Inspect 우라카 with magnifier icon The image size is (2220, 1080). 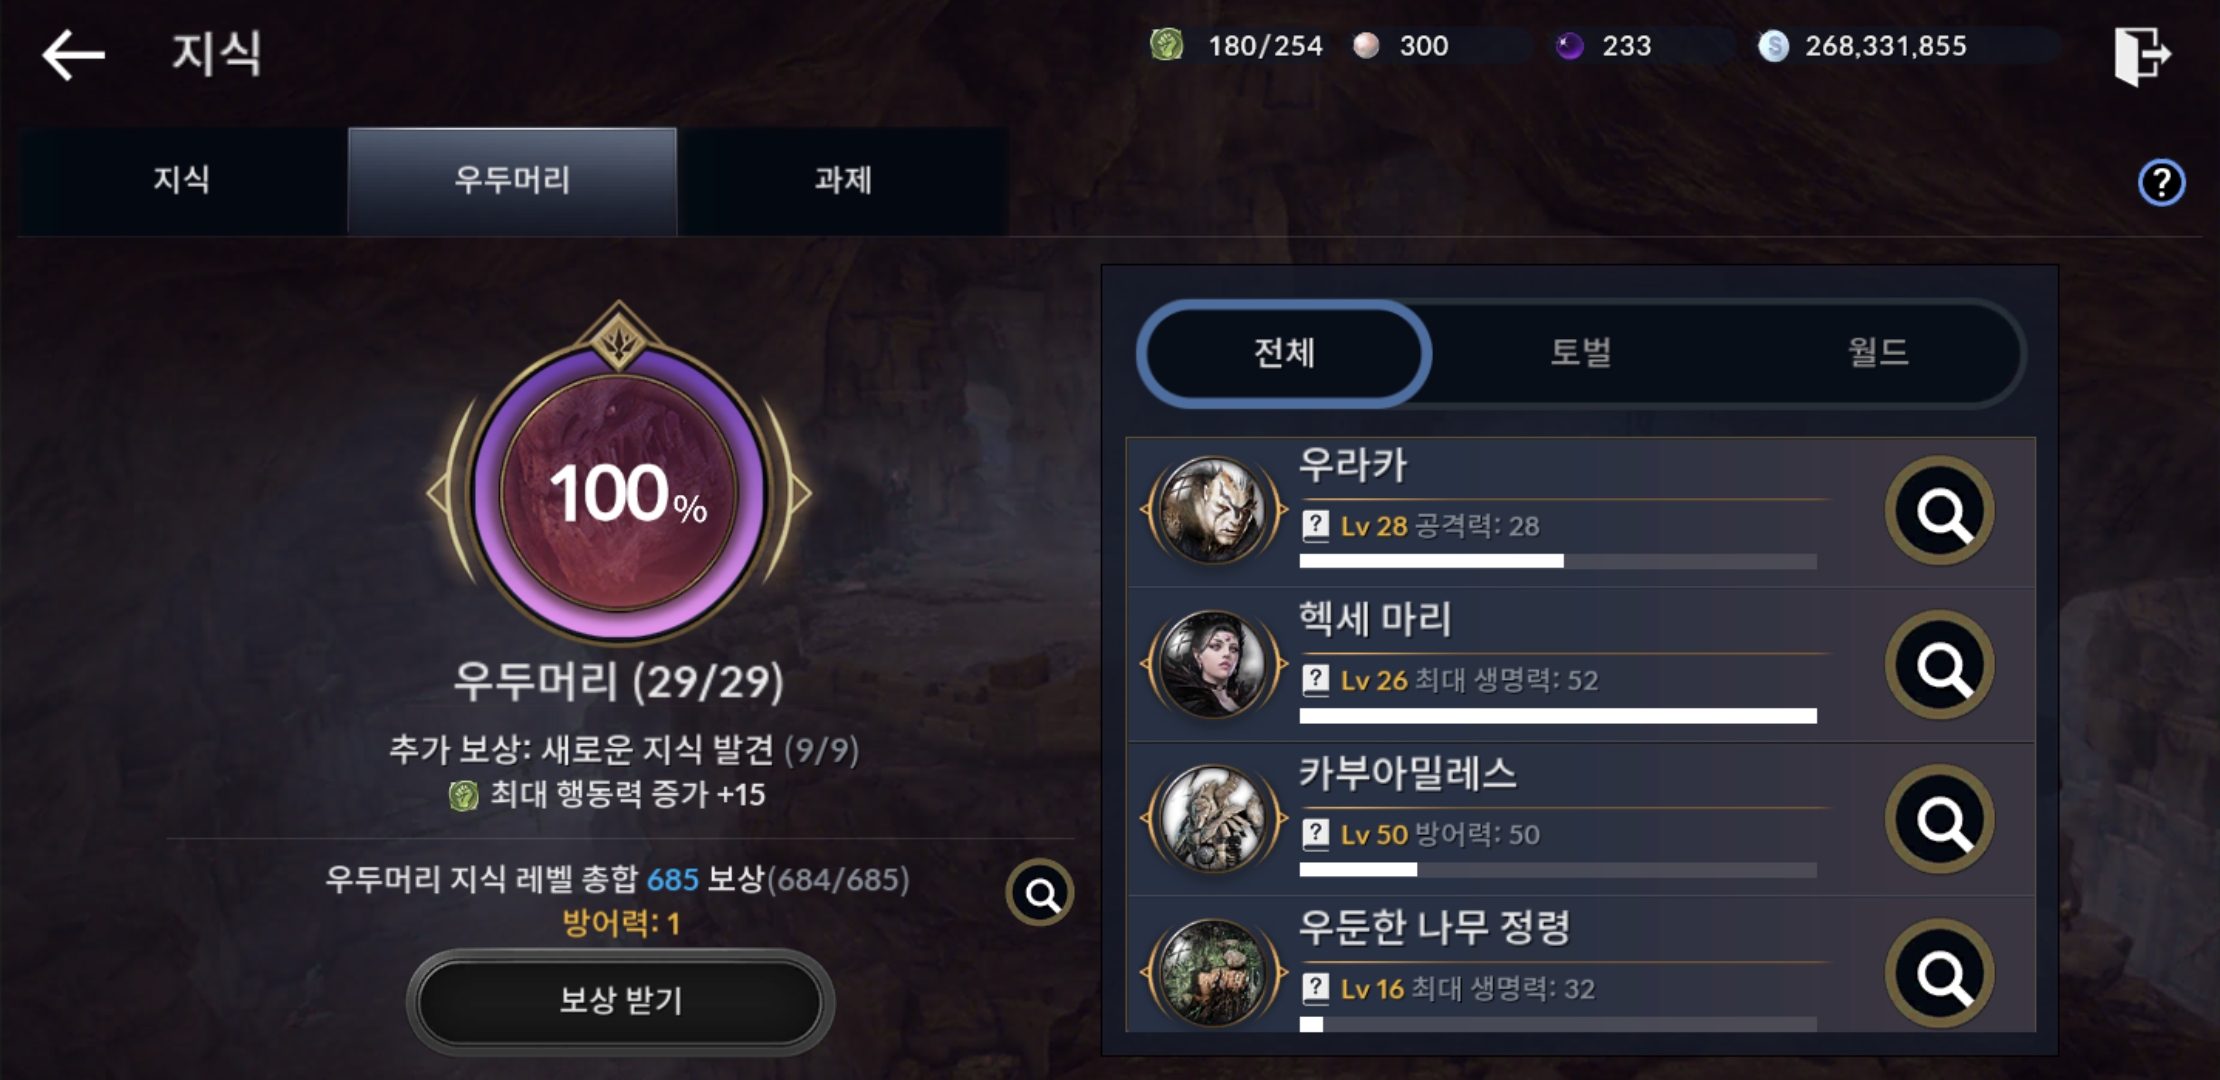tap(1940, 511)
